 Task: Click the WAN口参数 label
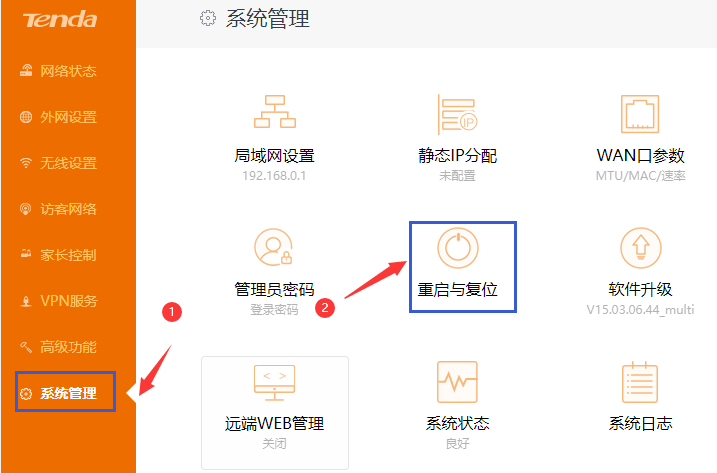click(x=640, y=156)
